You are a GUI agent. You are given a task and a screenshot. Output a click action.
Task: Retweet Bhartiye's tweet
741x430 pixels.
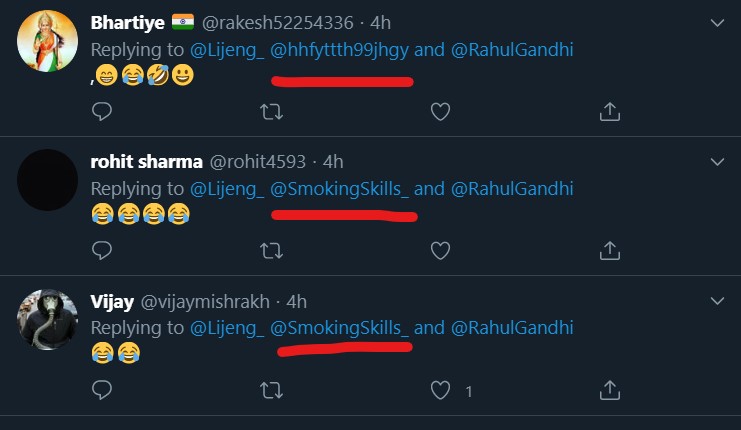271,113
